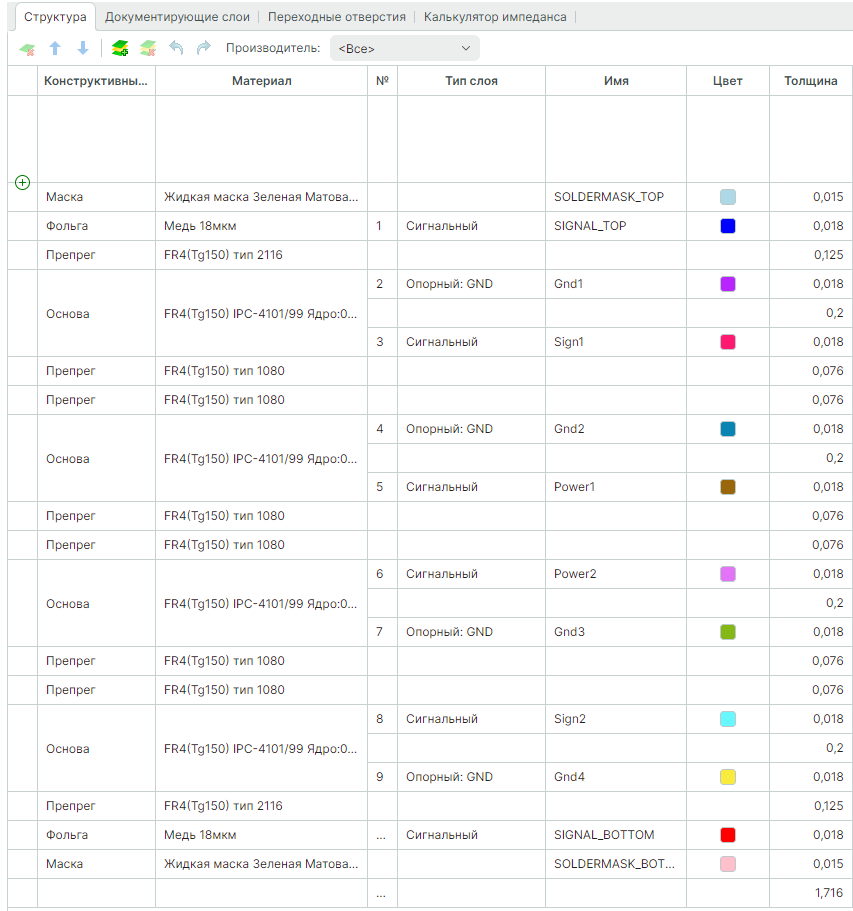853x911 pixels.
Task: Click the Тип слоя column header
Action: (x=471, y=81)
